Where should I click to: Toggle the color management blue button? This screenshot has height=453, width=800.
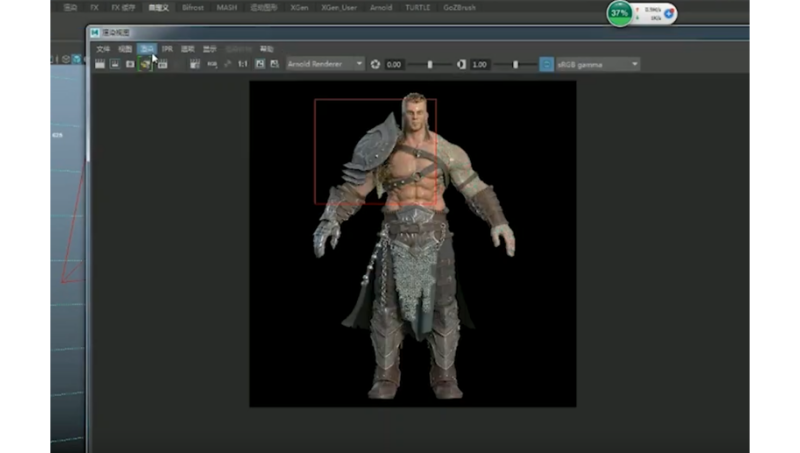point(546,64)
